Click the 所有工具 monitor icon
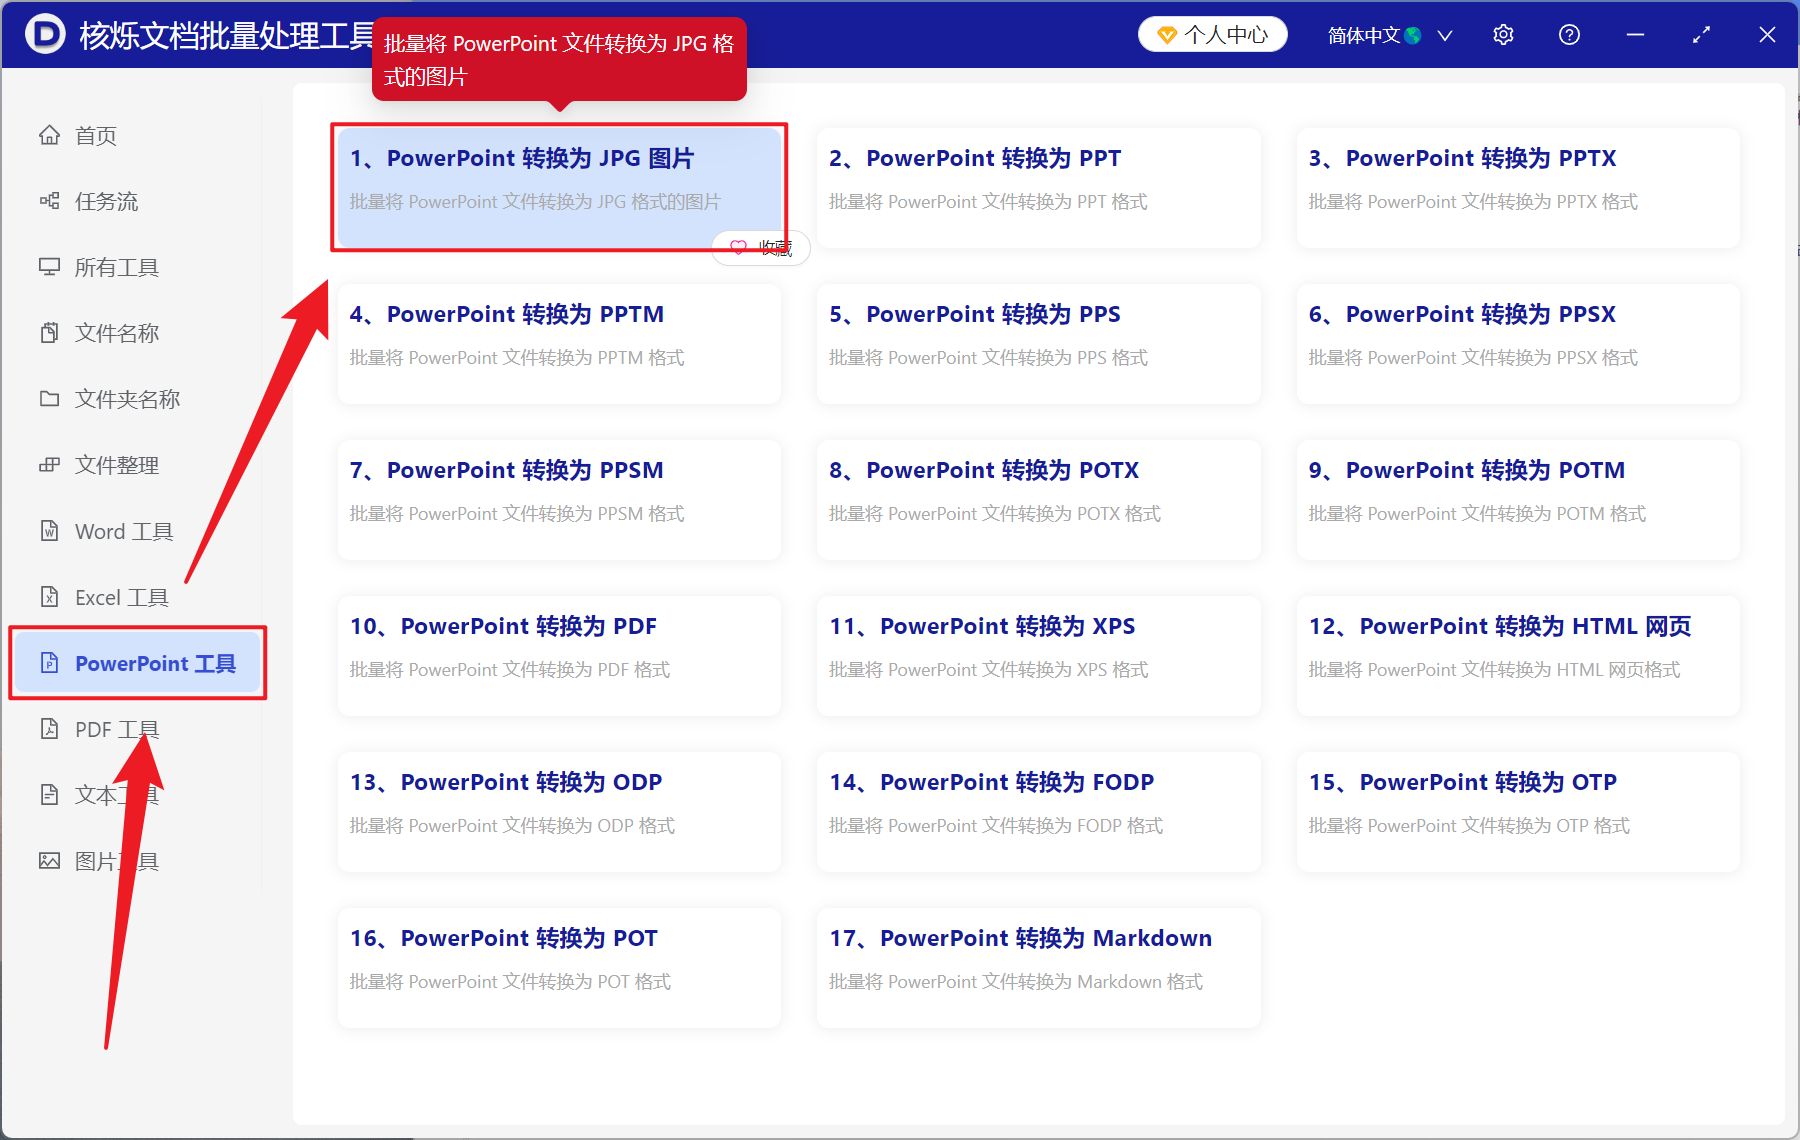This screenshot has width=1800, height=1140. point(49,267)
